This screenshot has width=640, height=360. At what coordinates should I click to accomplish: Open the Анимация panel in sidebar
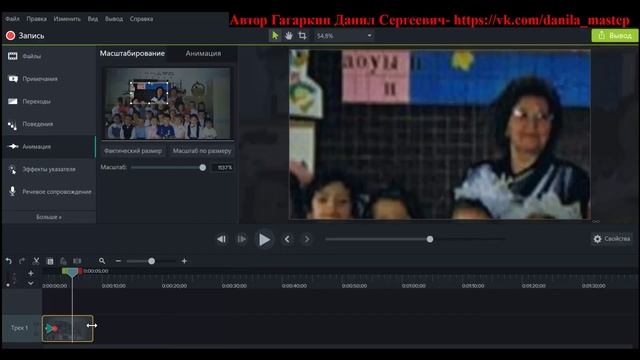coord(49,147)
